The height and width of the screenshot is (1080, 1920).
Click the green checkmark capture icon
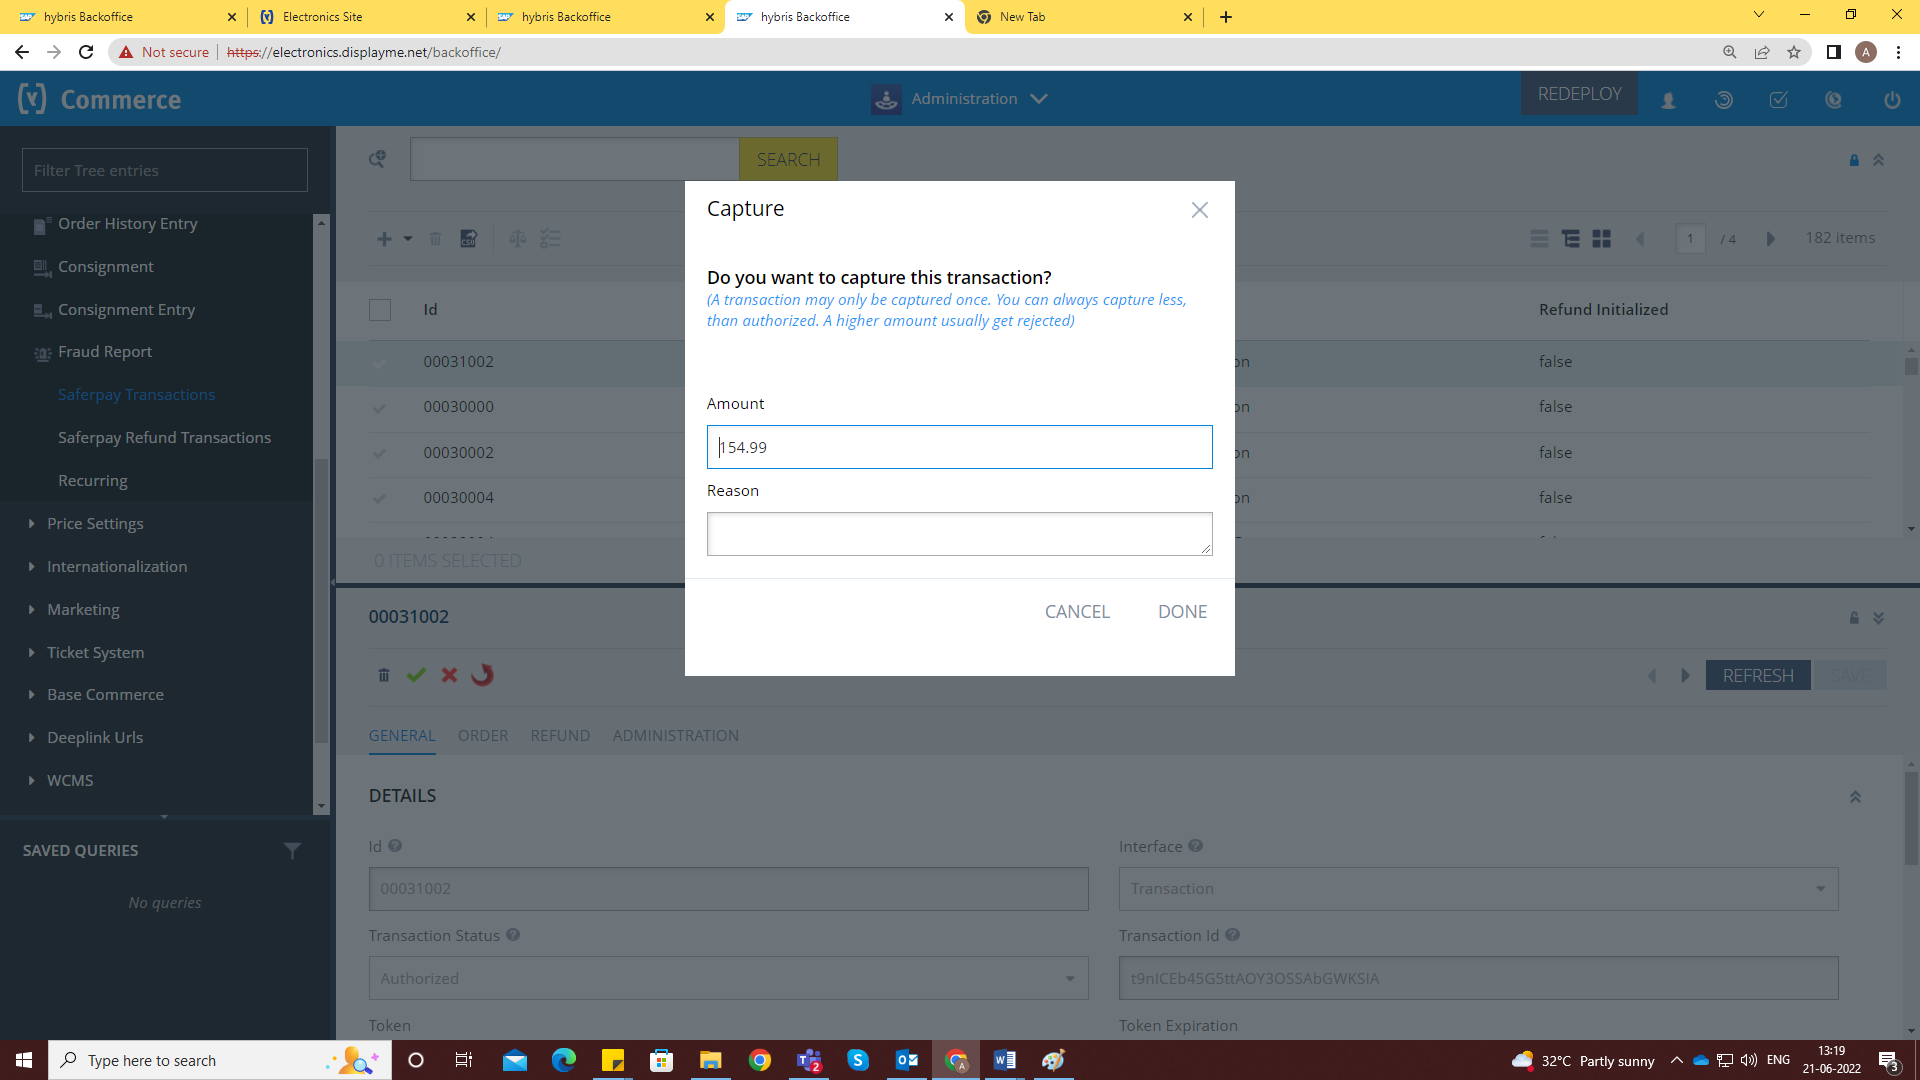pos(416,675)
